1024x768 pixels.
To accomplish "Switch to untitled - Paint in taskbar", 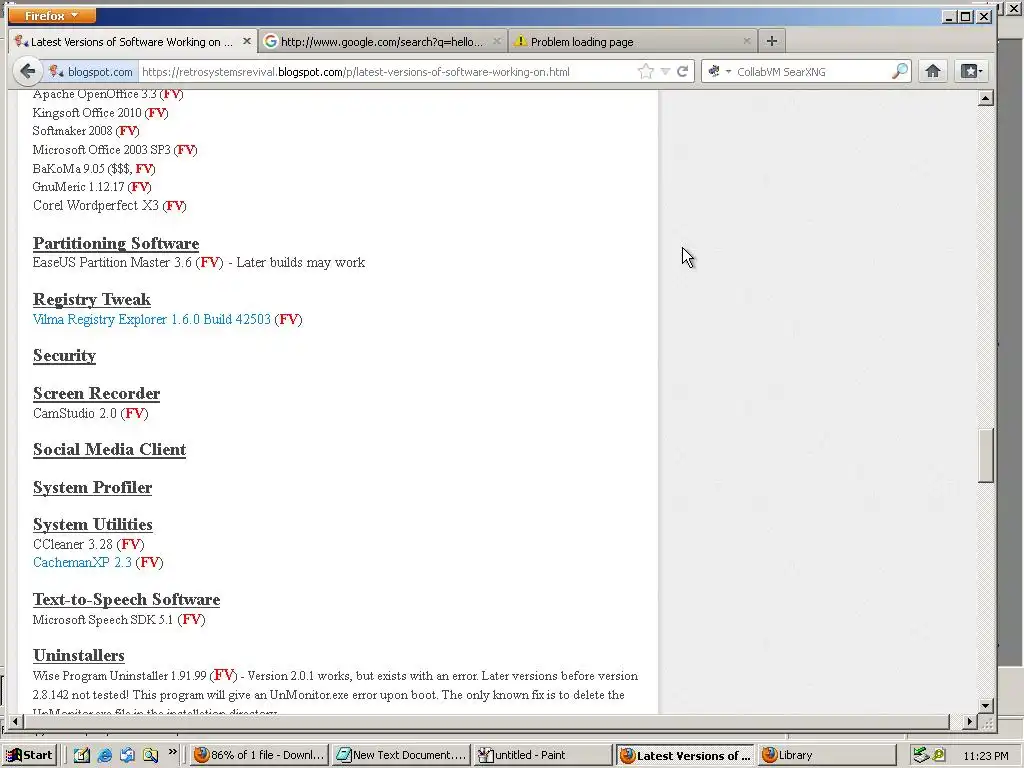I will [543, 755].
